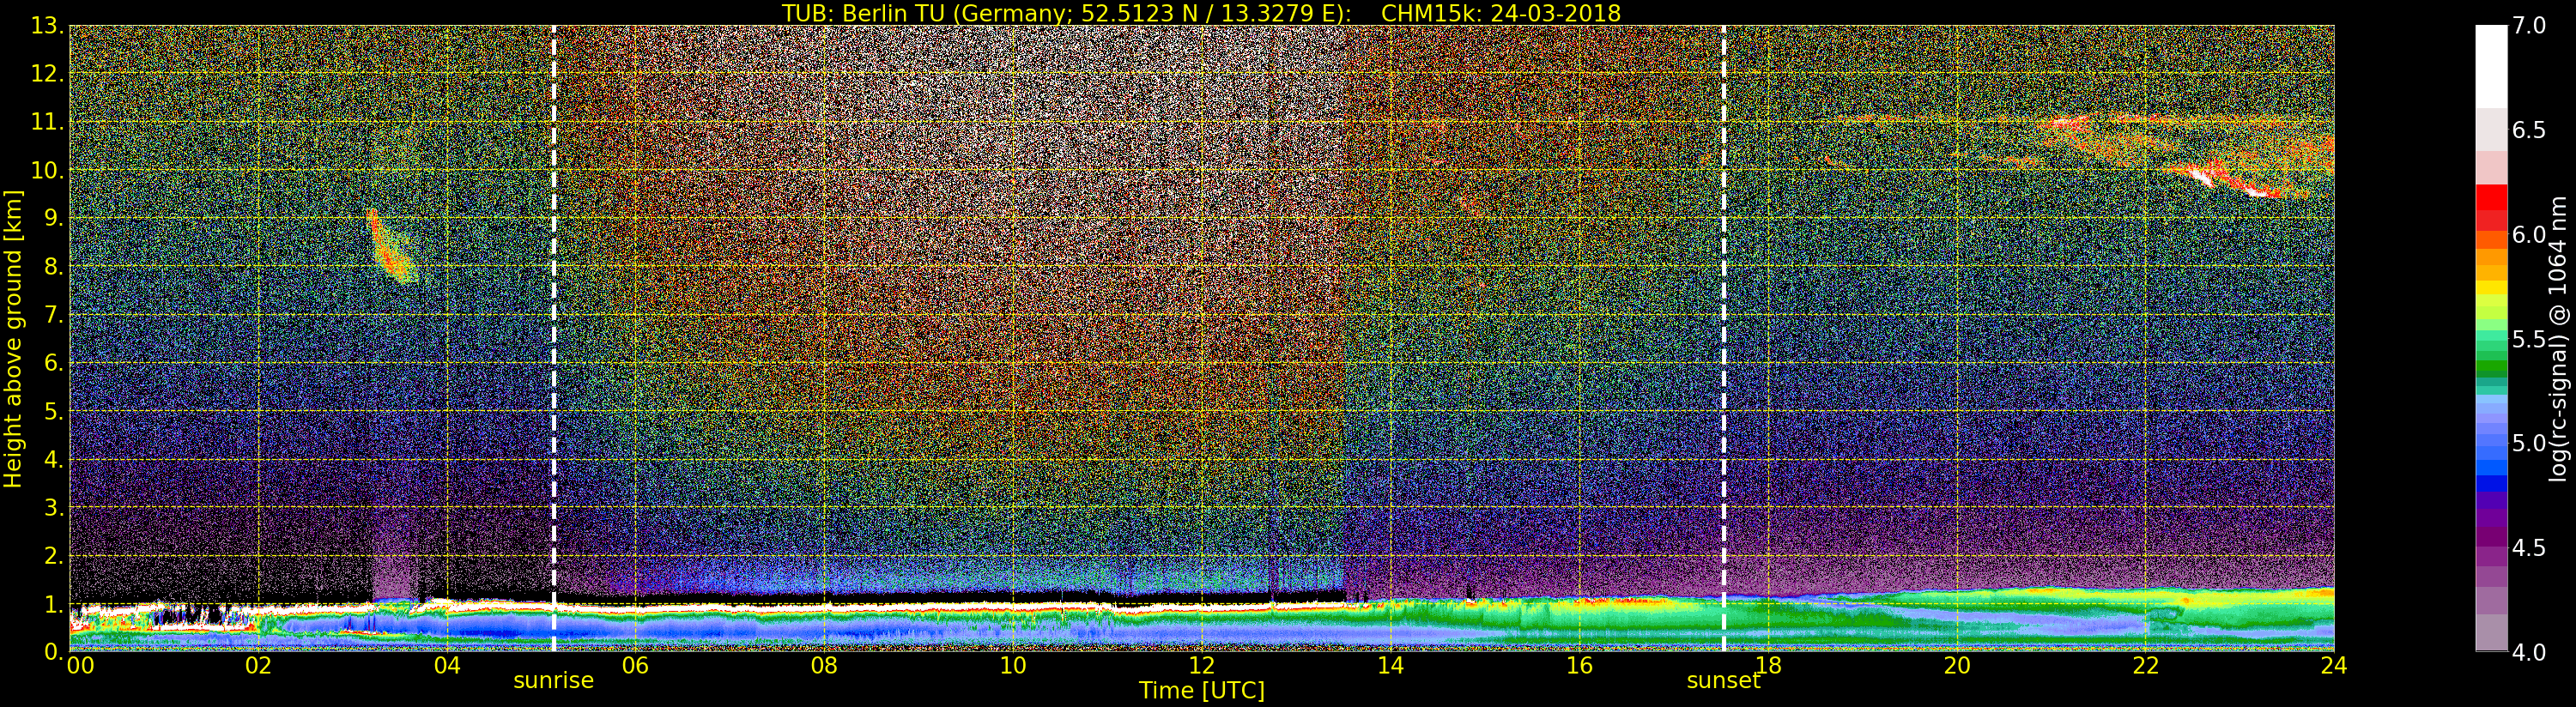Click the time axis tick "02"

258,666
